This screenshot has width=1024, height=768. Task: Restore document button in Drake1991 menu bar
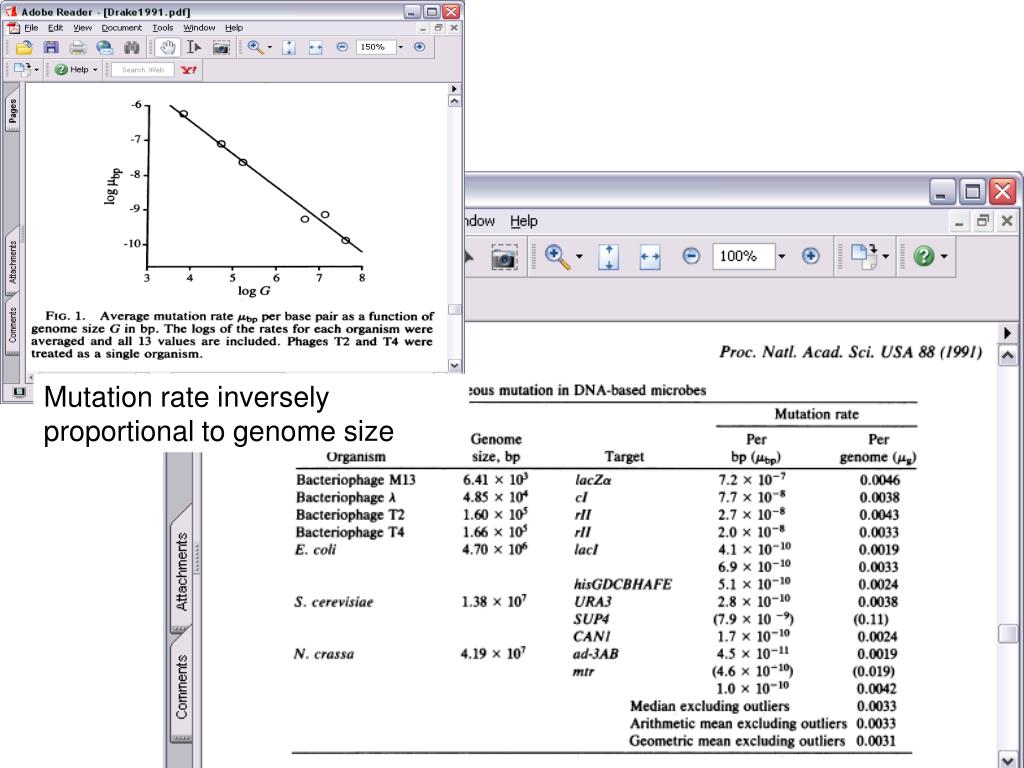click(x=438, y=28)
